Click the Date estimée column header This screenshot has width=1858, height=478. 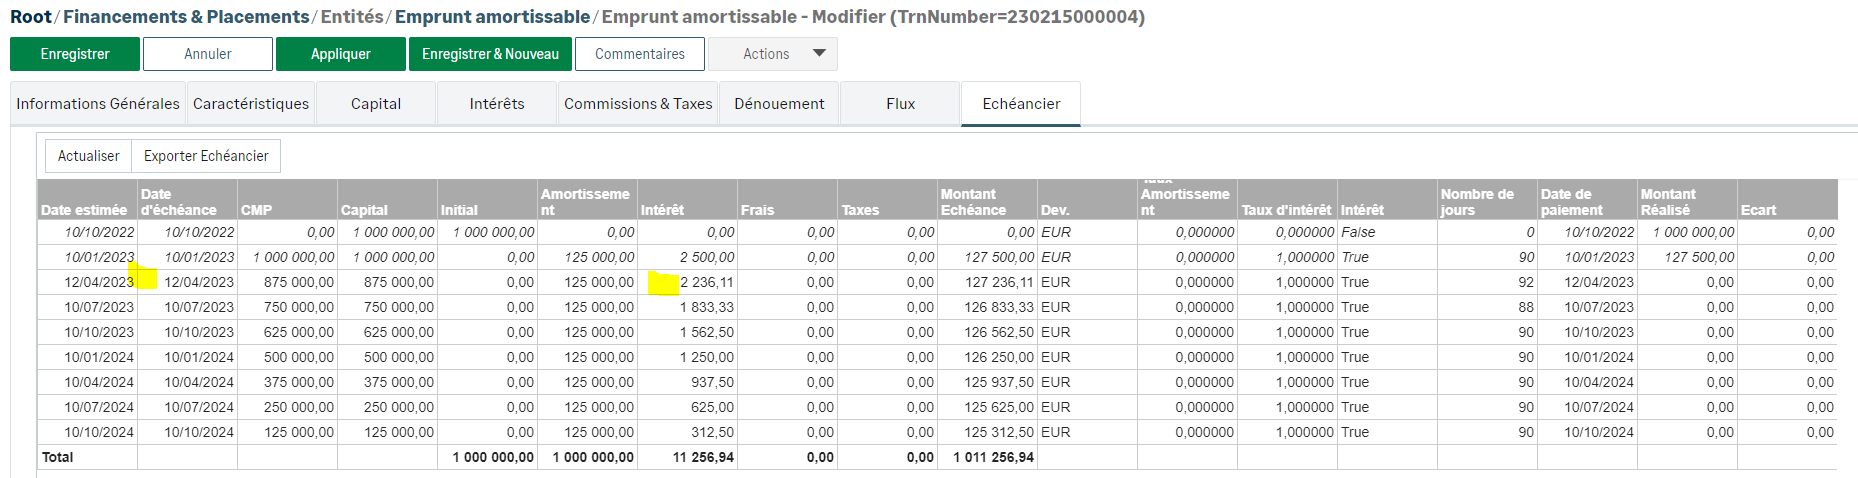(84, 210)
